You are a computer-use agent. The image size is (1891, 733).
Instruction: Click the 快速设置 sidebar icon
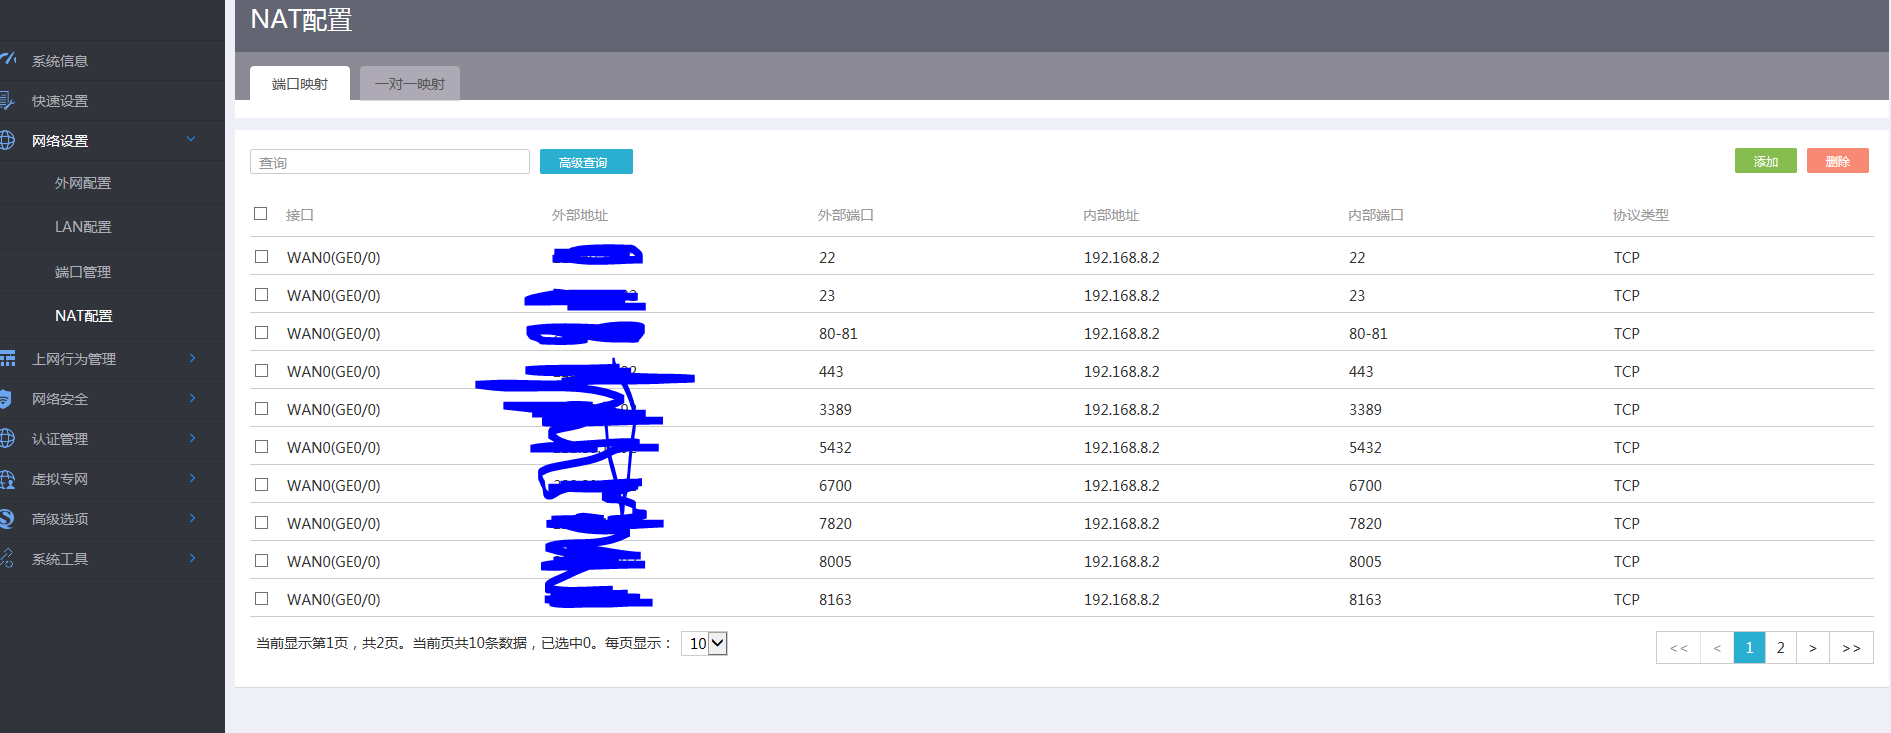(6, 100)
